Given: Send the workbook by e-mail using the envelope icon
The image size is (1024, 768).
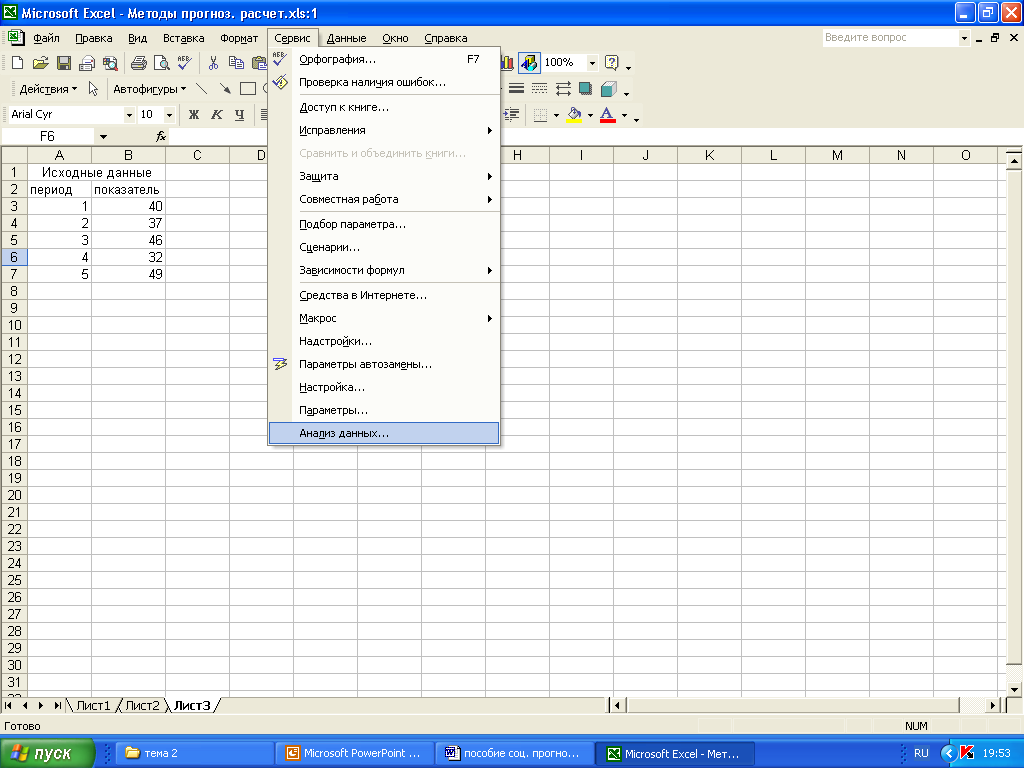Looking at the screenshot, I should coord(87,63).
